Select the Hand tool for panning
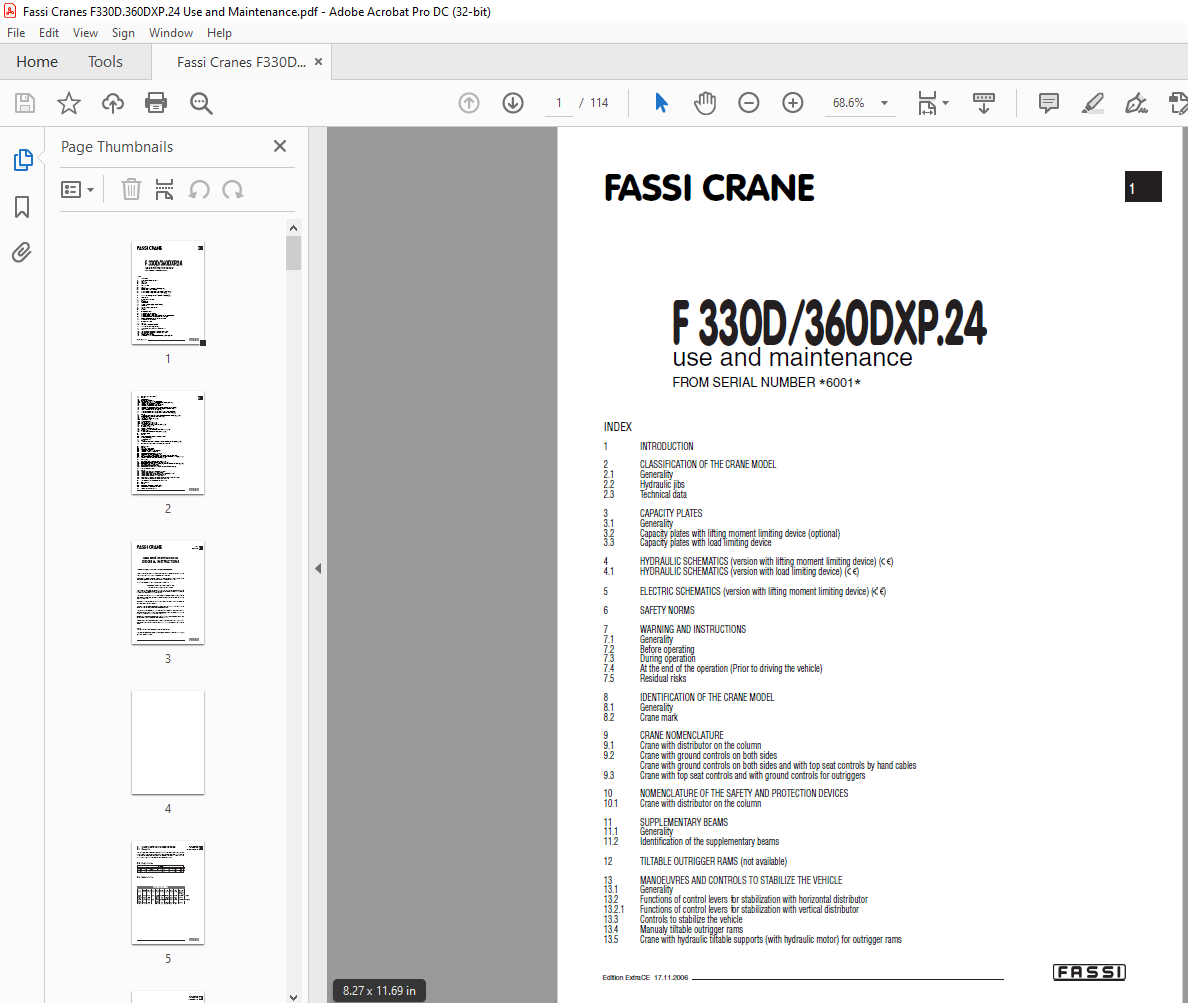The height and width of the screenshot is (1003, 1188). click(705, 103)
